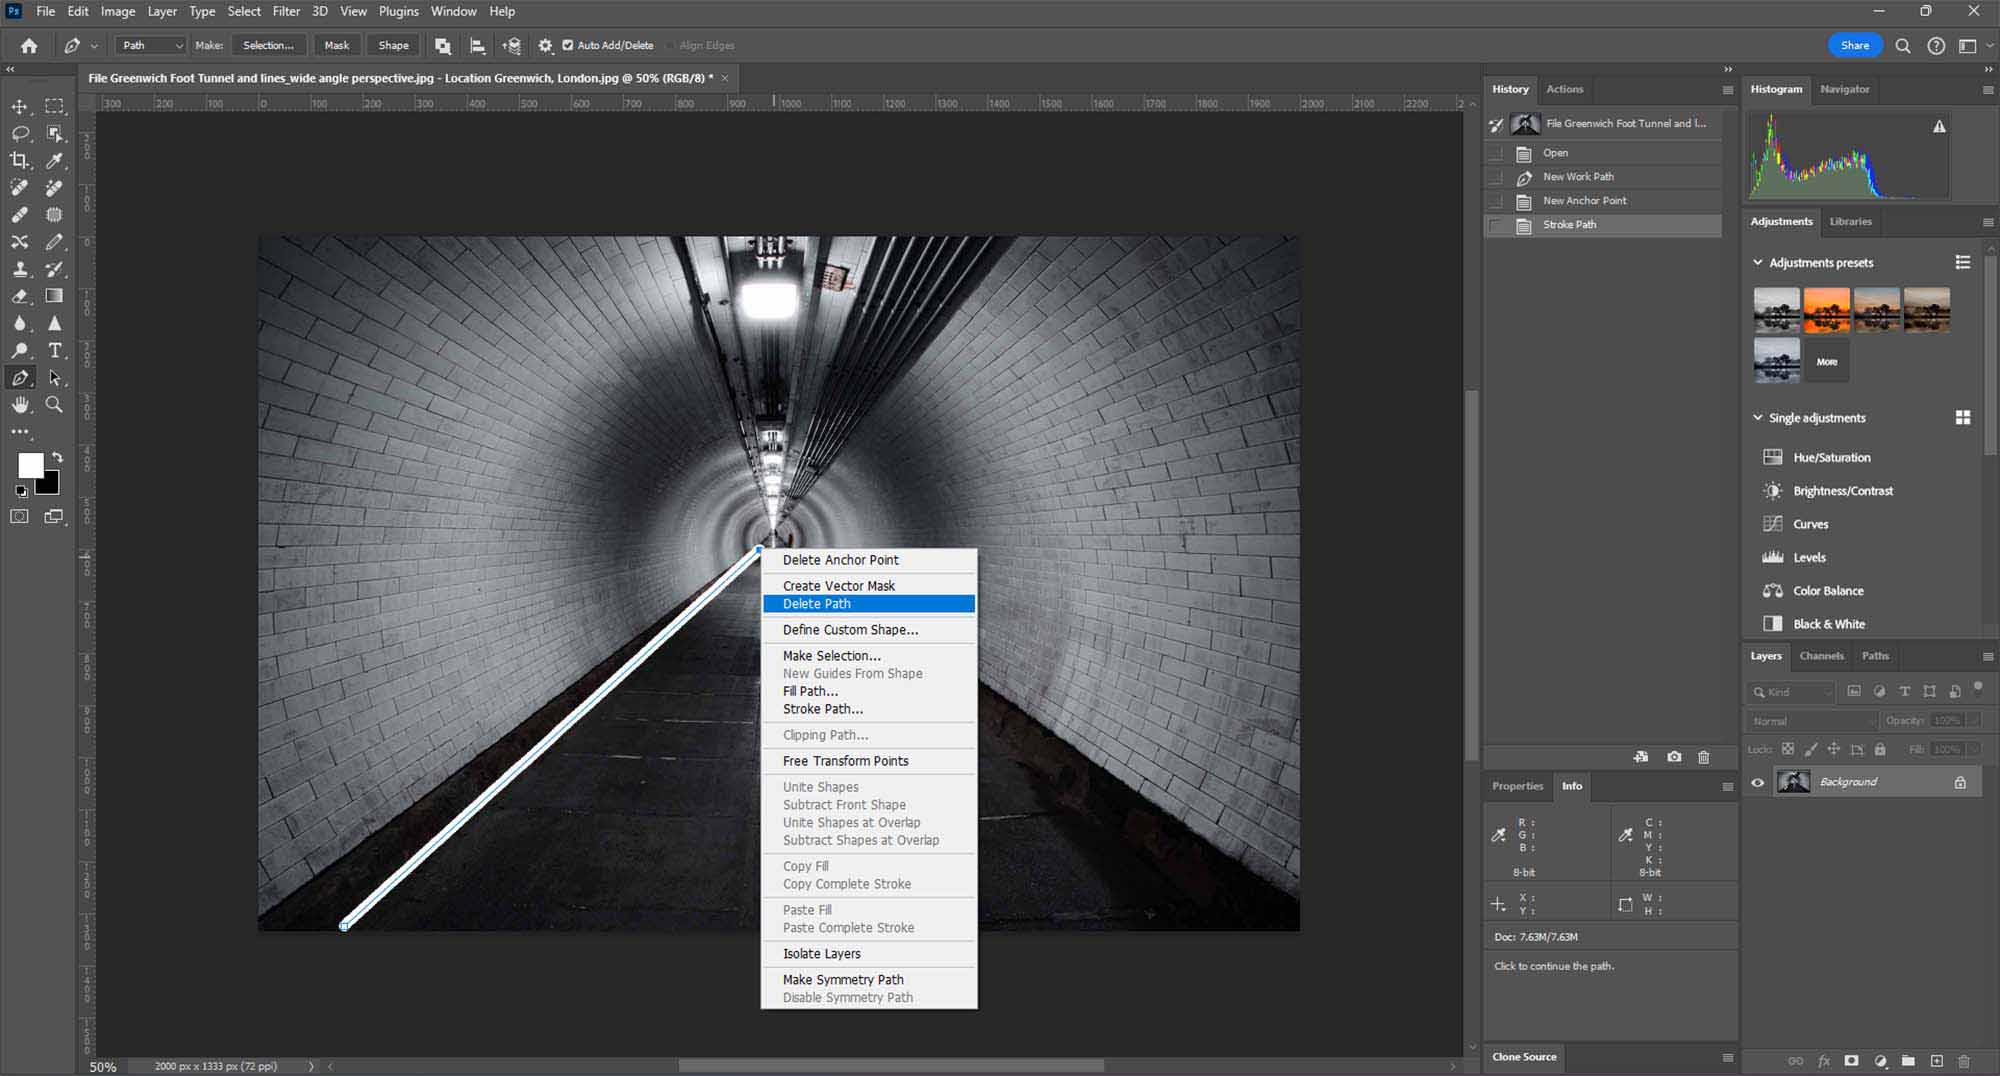The height and width of the screenshot is (1076, 2000).
Task: Toggle history brush source for Open state
Action: click(x=1496, y=153)
